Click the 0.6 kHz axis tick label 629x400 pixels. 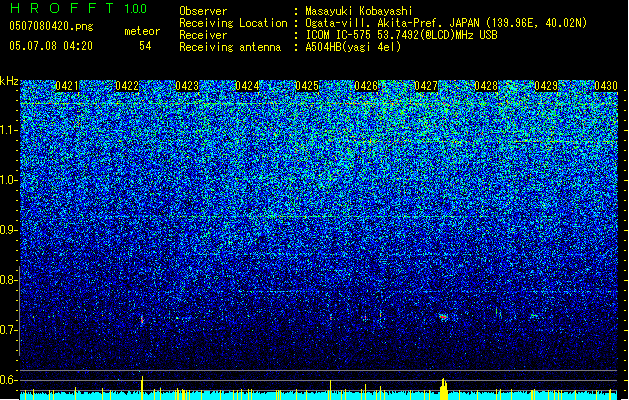coord(8,380)
